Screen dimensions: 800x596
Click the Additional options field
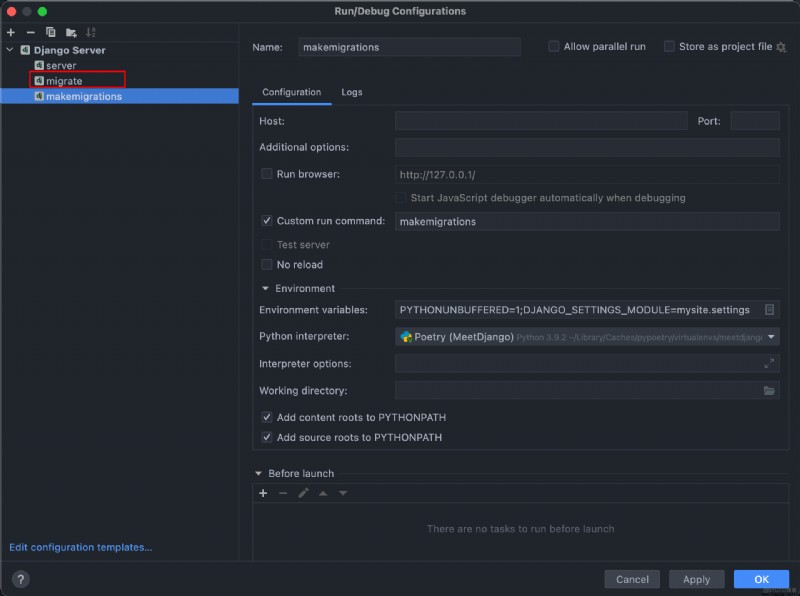click(587, 147)
